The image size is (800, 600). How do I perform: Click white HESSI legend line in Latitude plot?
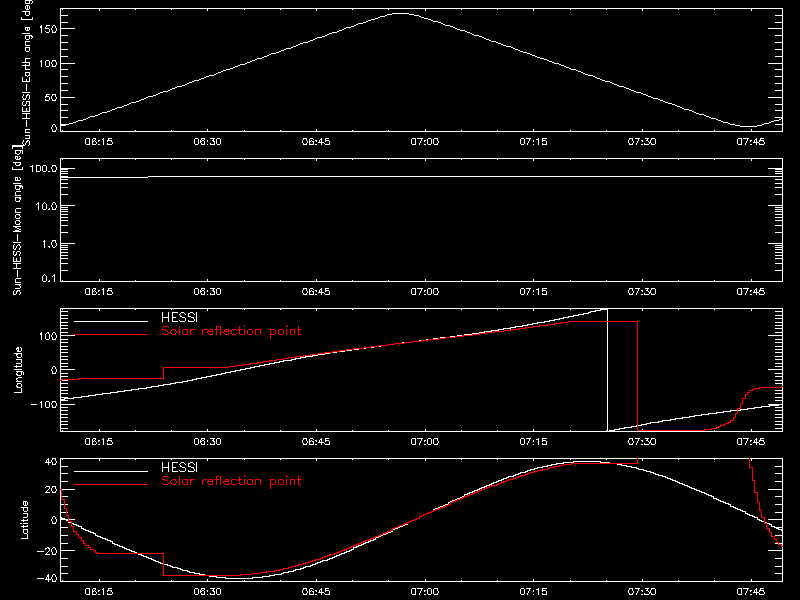click(x=111, y=471)
